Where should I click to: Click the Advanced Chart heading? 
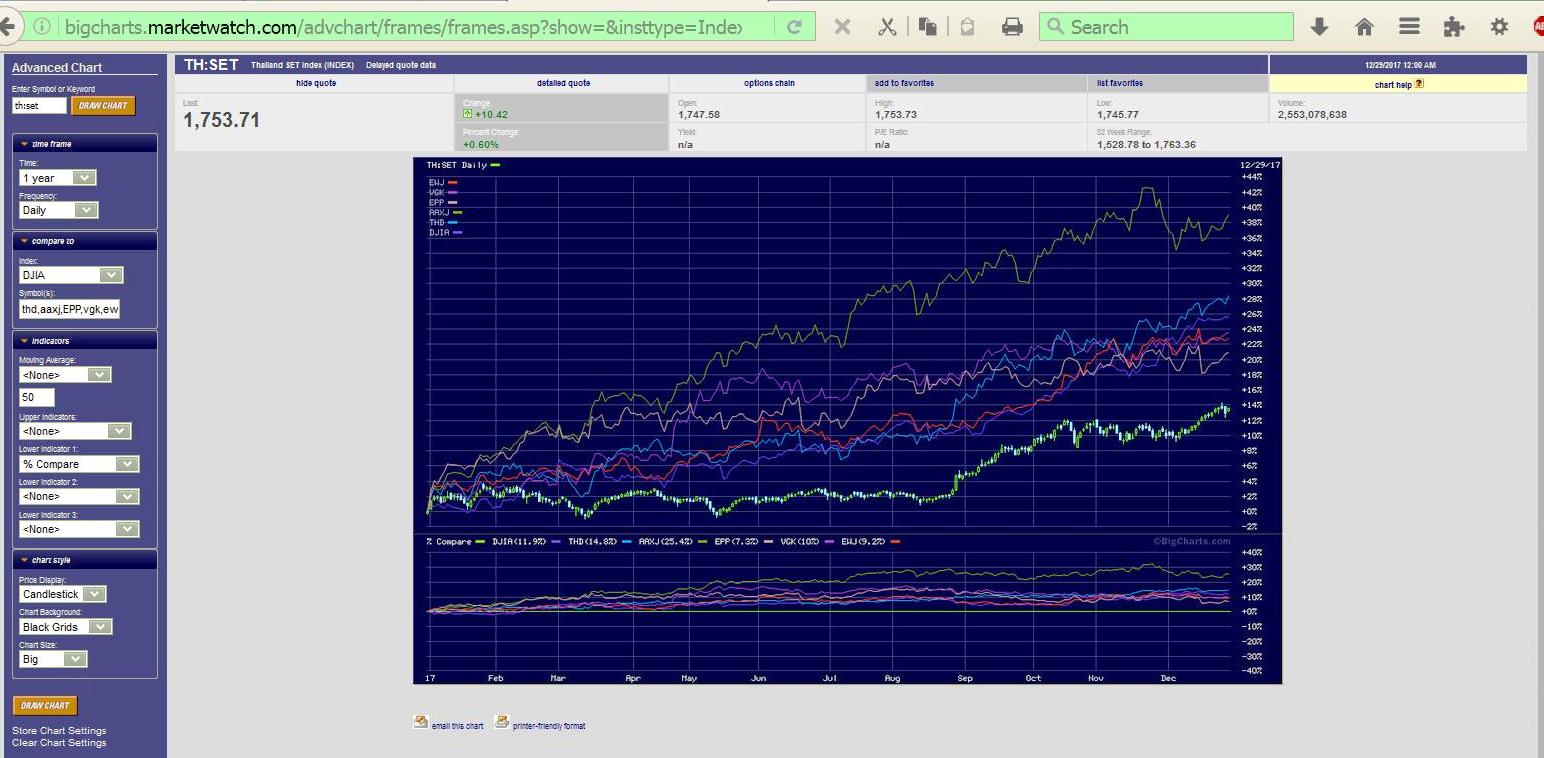click(57, 67)
